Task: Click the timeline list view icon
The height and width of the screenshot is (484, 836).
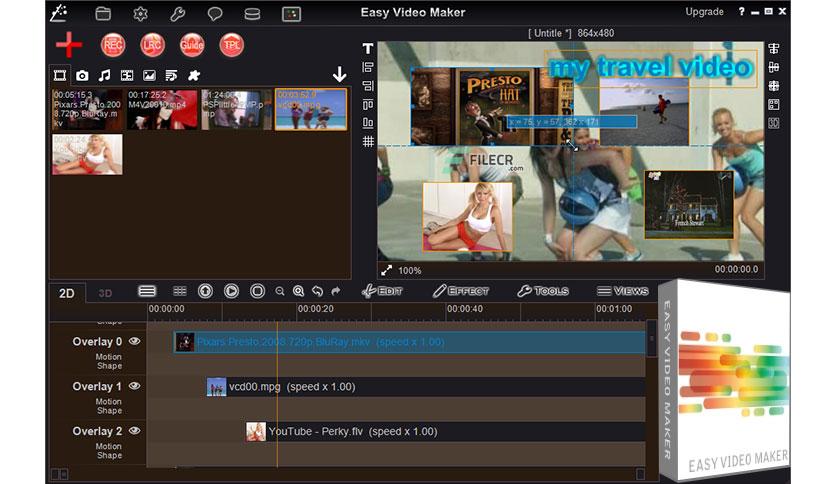Action: [147, 291]
